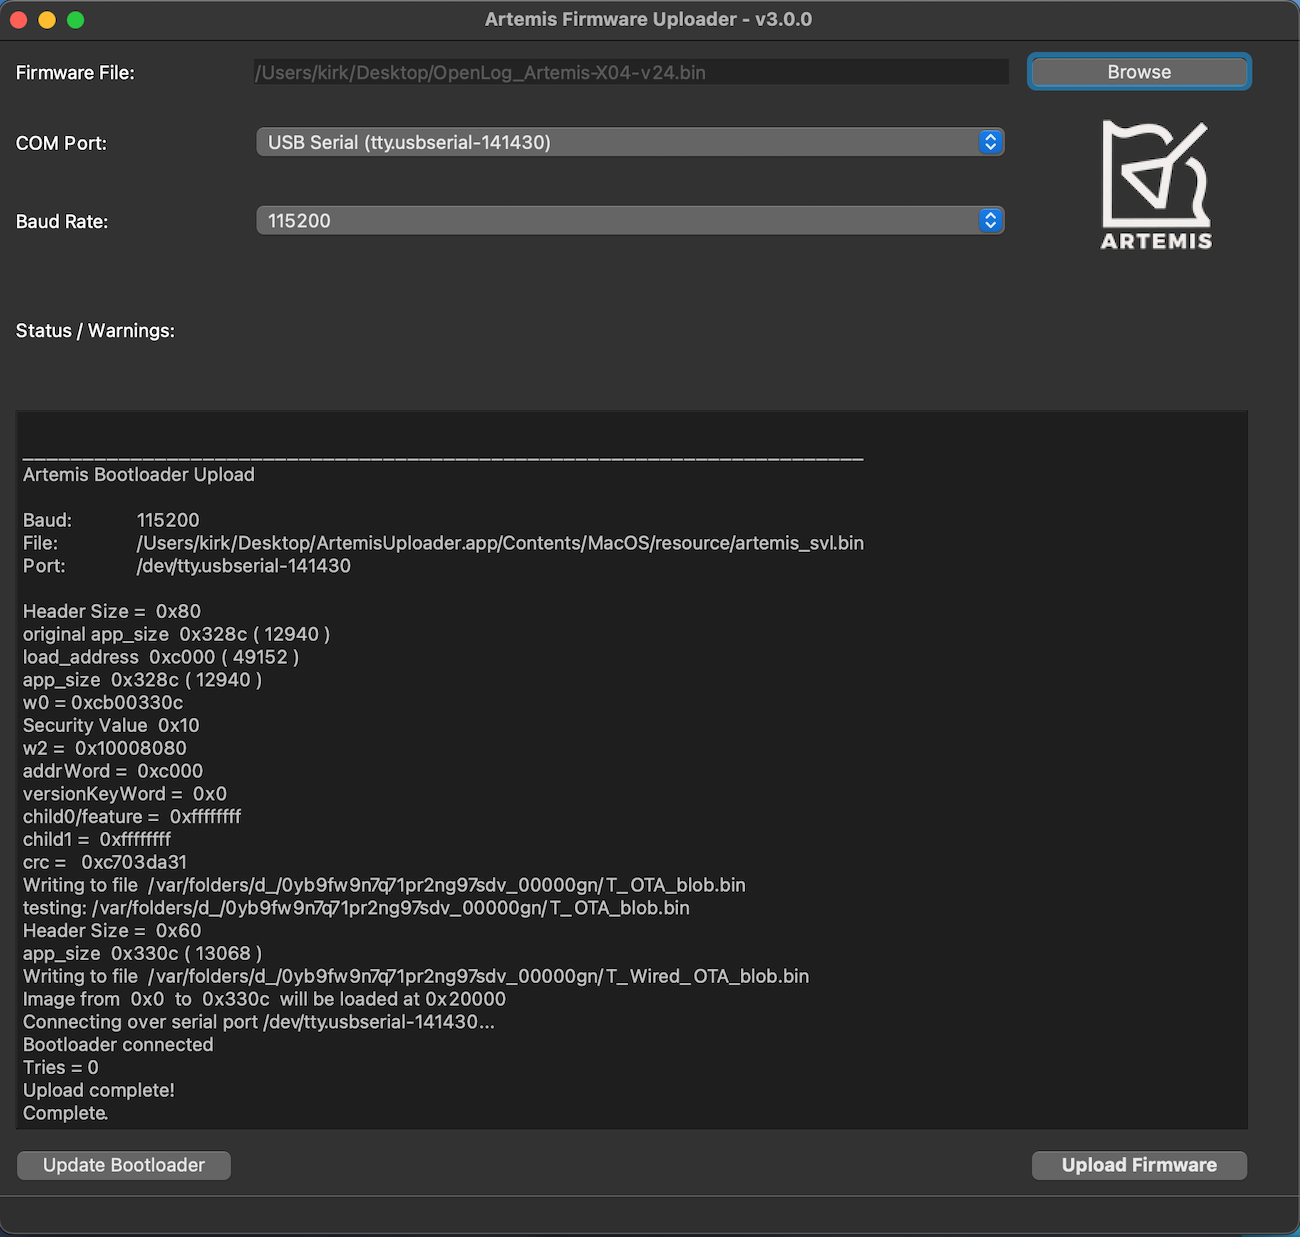Click the 'child1 = 0xffffffff' line
Image resolution: width=1300 pixels, height=1237 pixels.
pyautogui.click(x=97, y=839)
